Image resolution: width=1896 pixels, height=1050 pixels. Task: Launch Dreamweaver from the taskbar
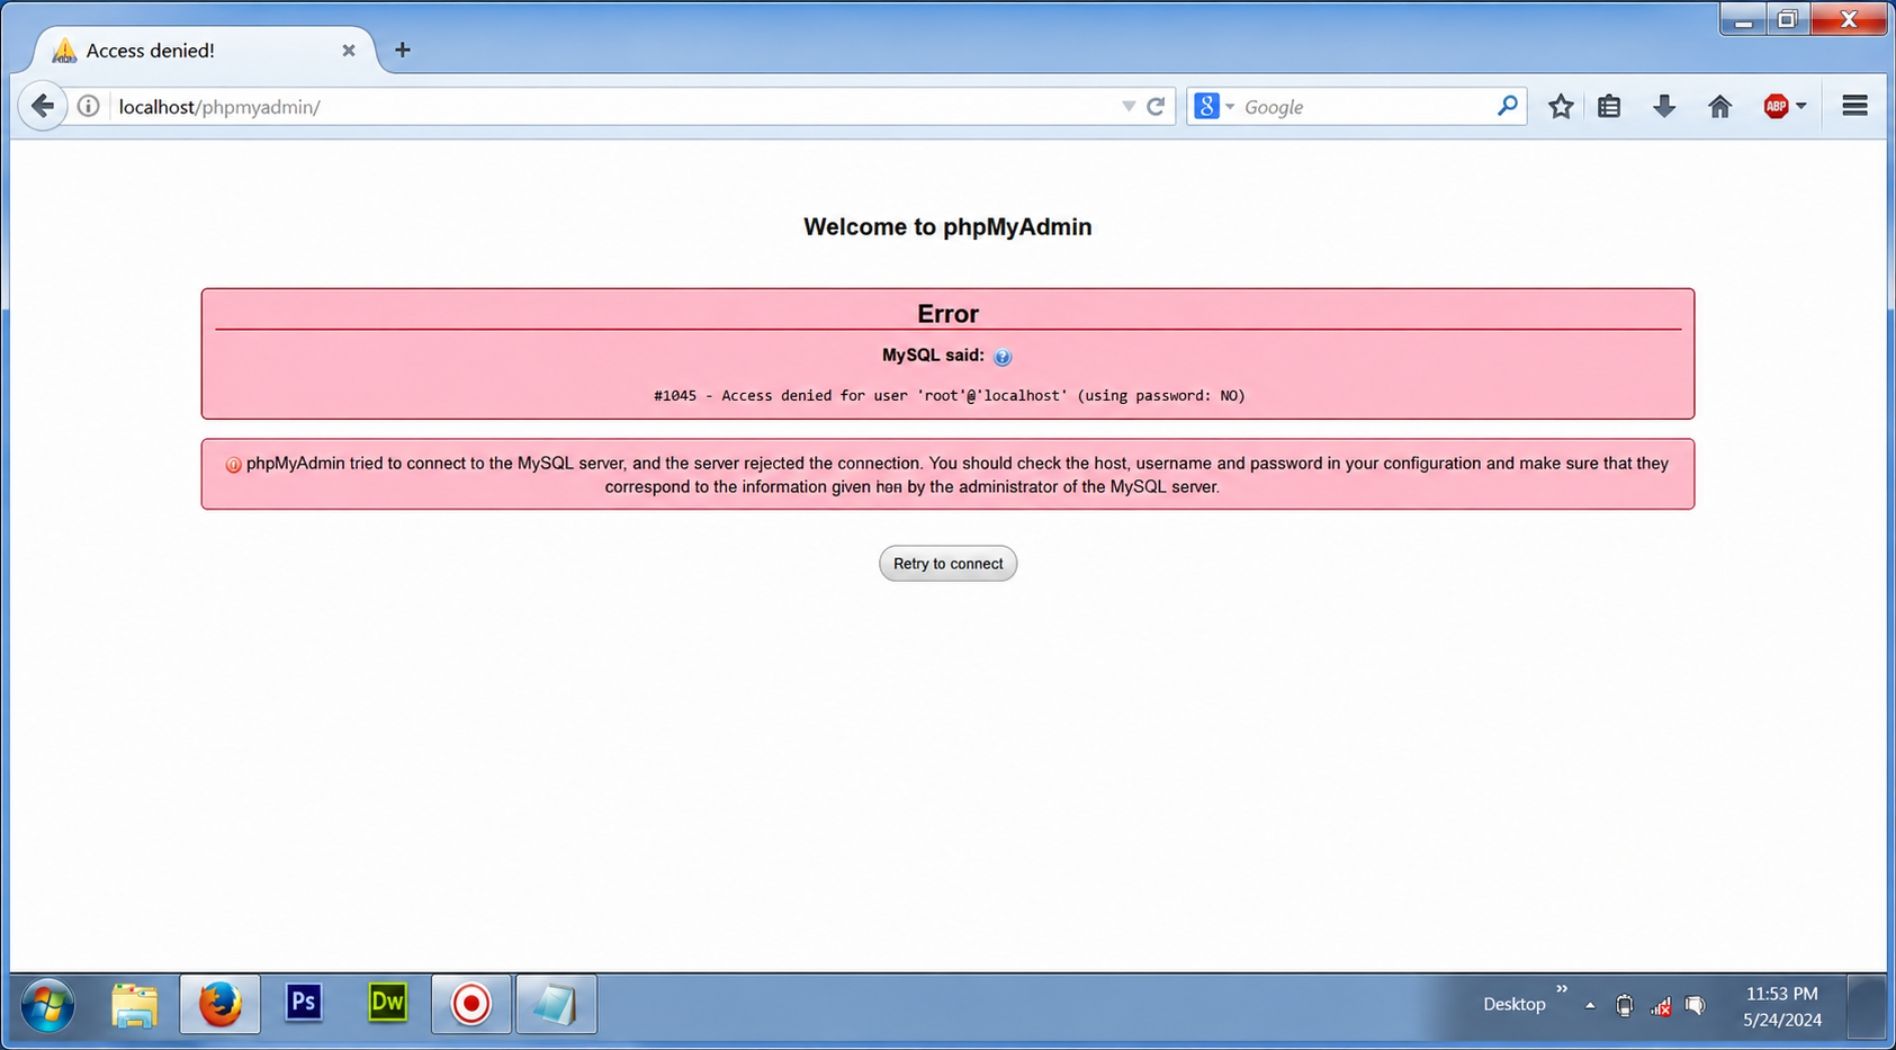(x=388, y=1002)
